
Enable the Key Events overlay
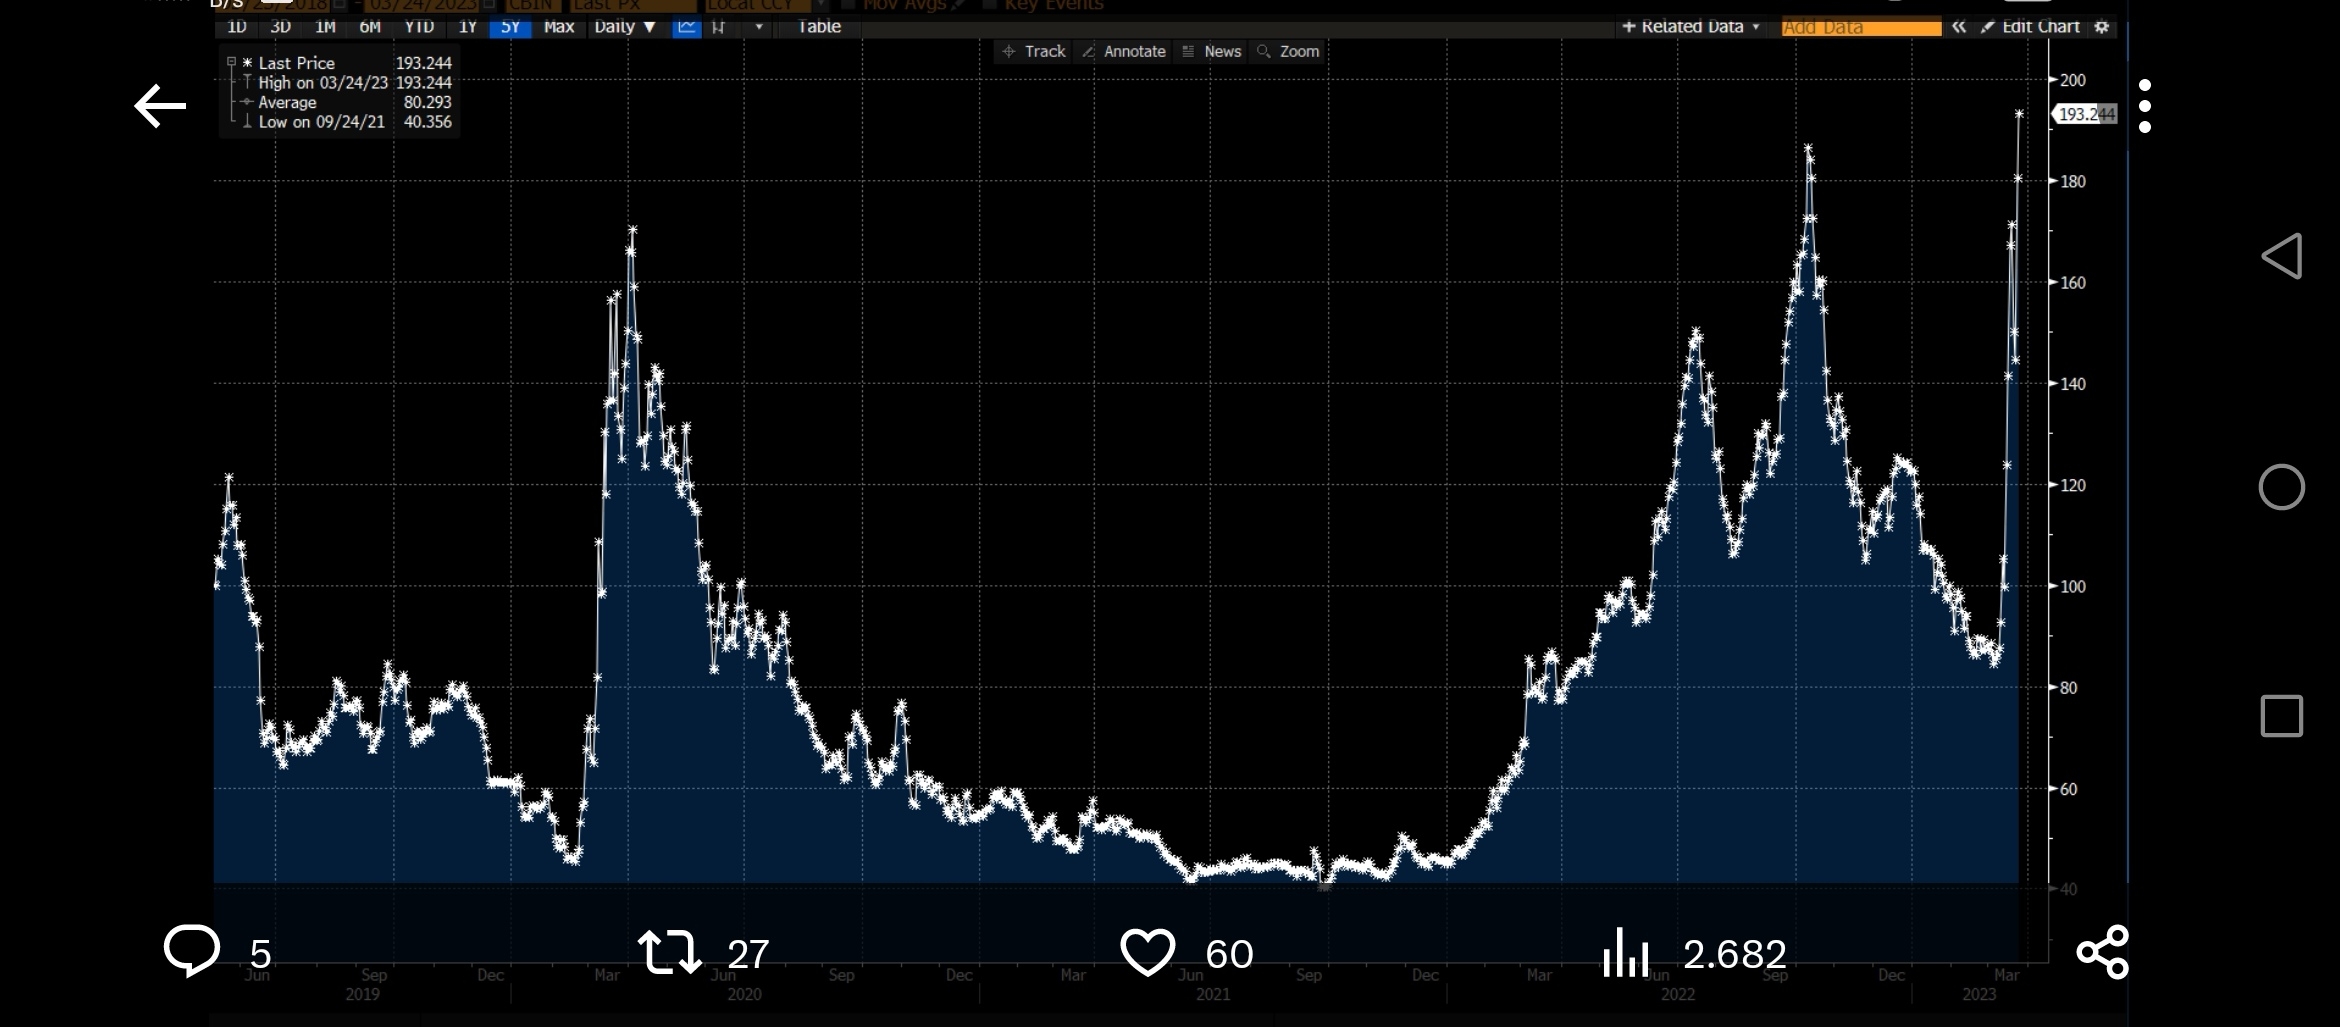click(x=990, y=5)
